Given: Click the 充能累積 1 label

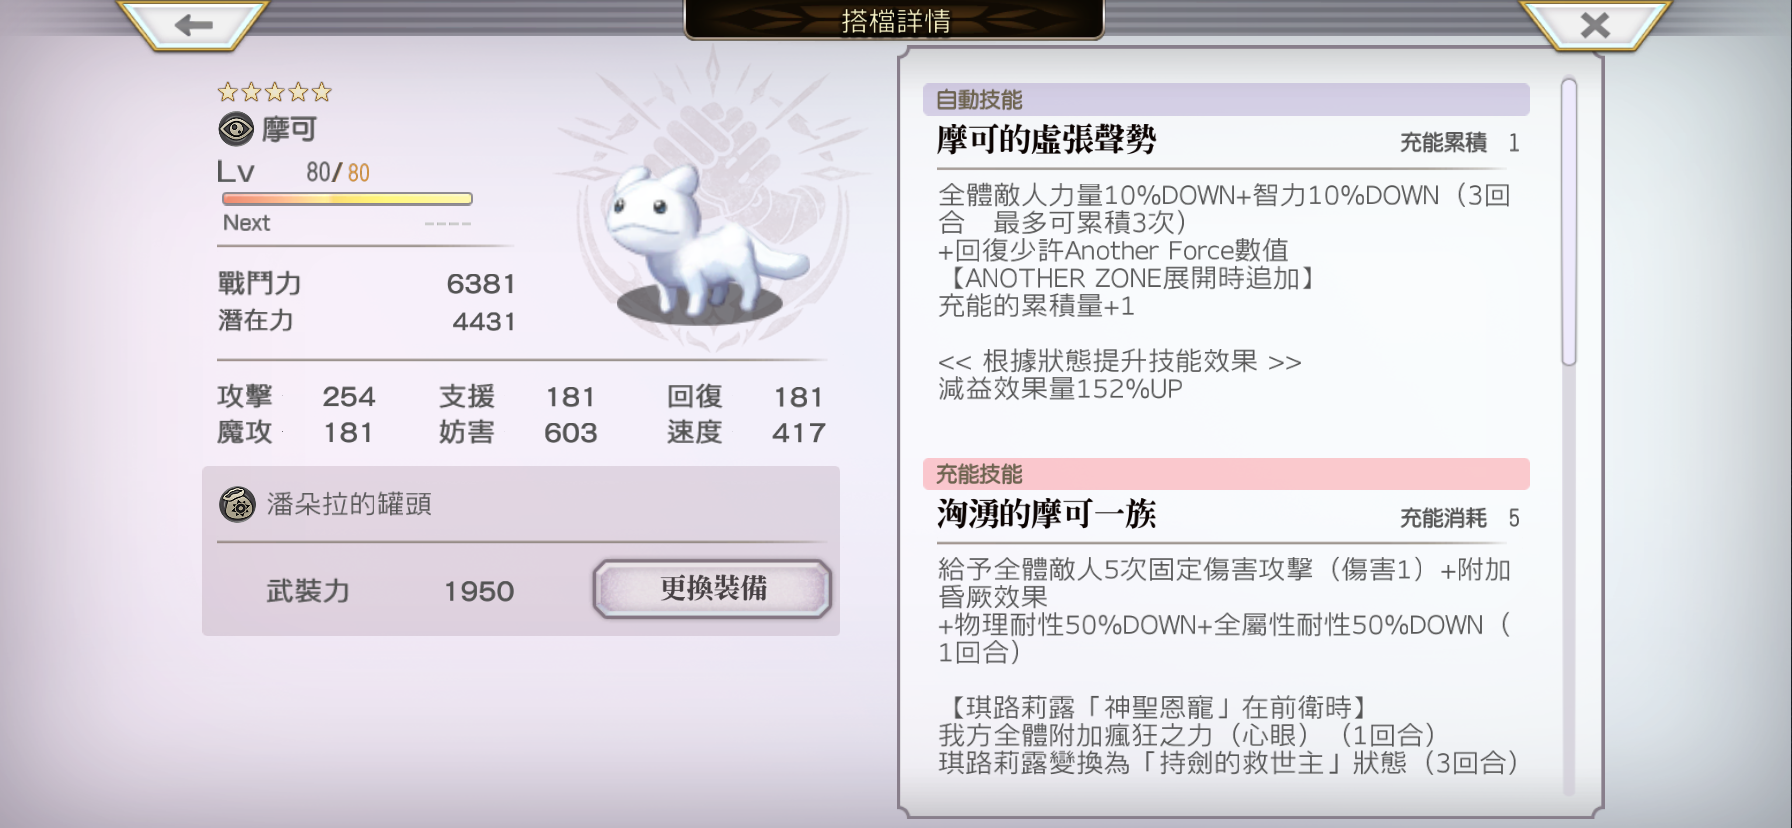Looking at the screenshot, I should click(x=1459, y=143).
